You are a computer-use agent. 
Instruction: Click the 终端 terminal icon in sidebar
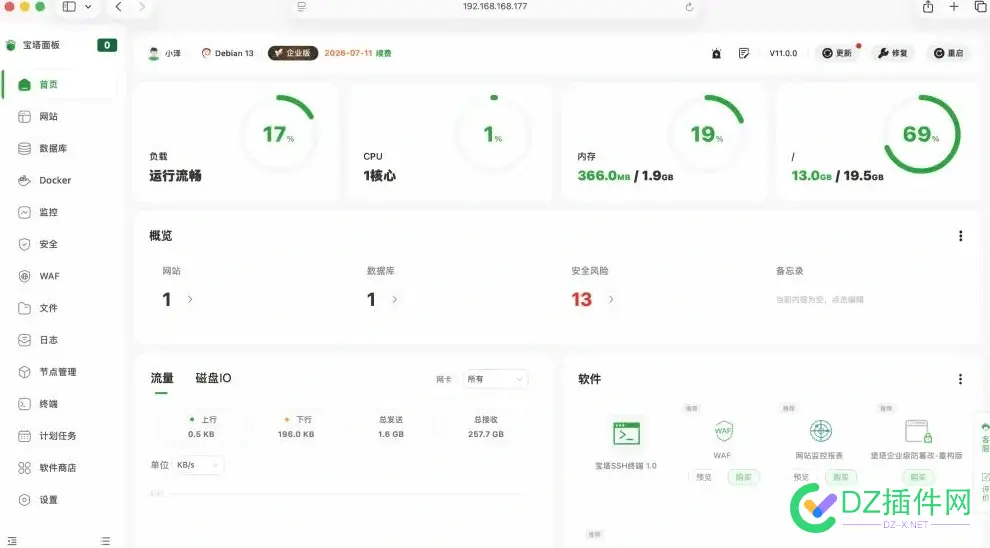point(25,404)
